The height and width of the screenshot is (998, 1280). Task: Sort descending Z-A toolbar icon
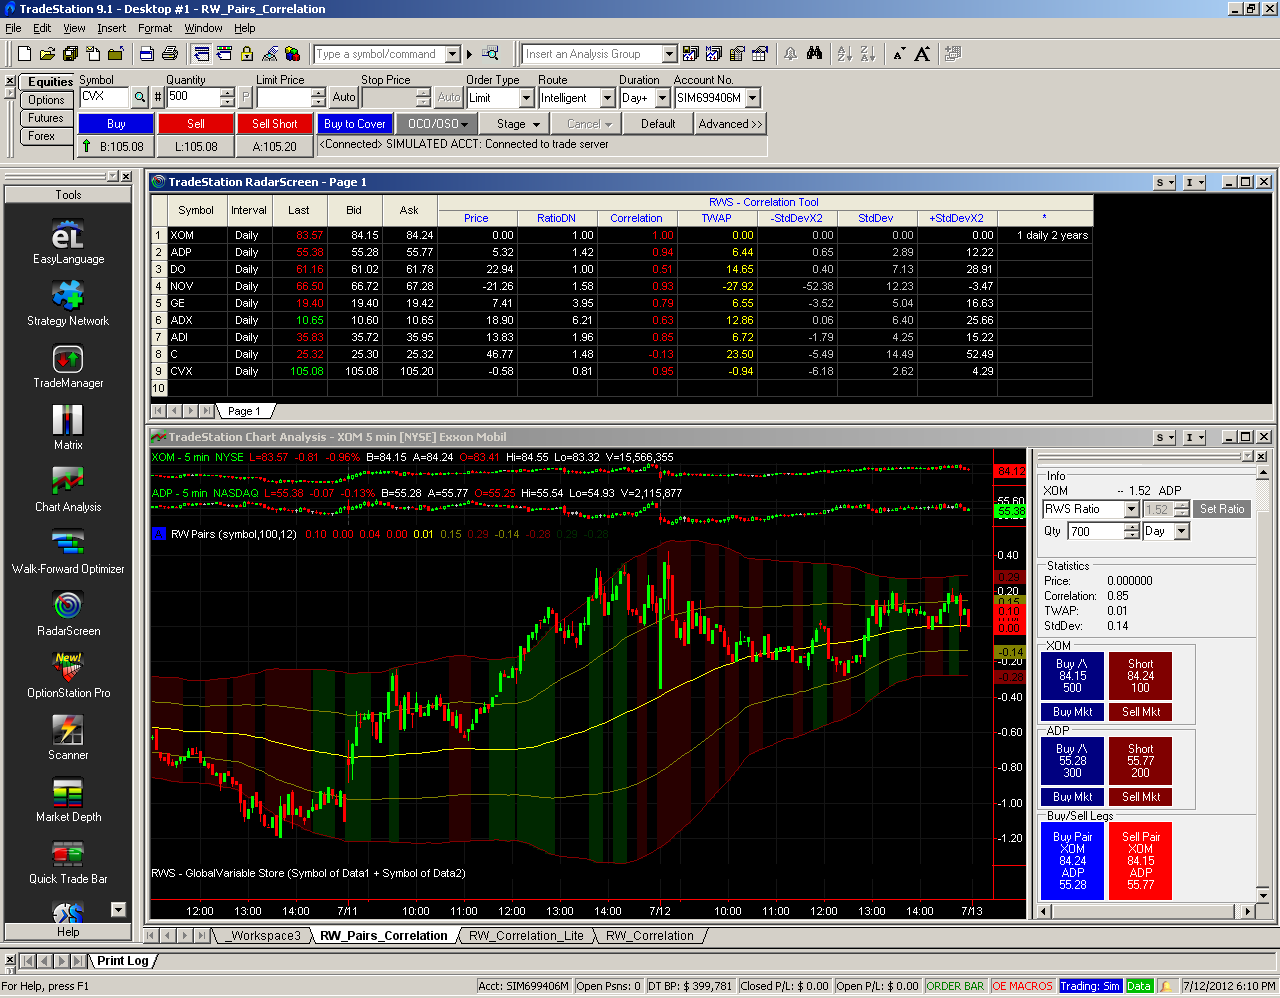867,54
